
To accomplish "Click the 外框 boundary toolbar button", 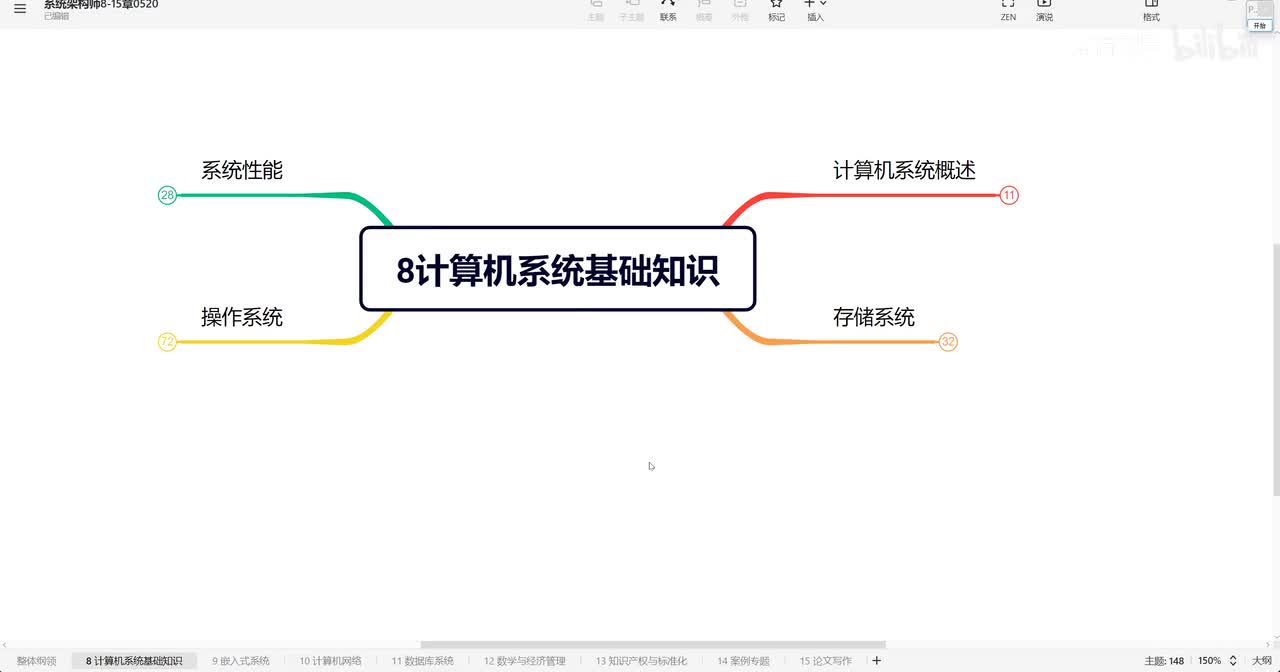I will point(740,10).
